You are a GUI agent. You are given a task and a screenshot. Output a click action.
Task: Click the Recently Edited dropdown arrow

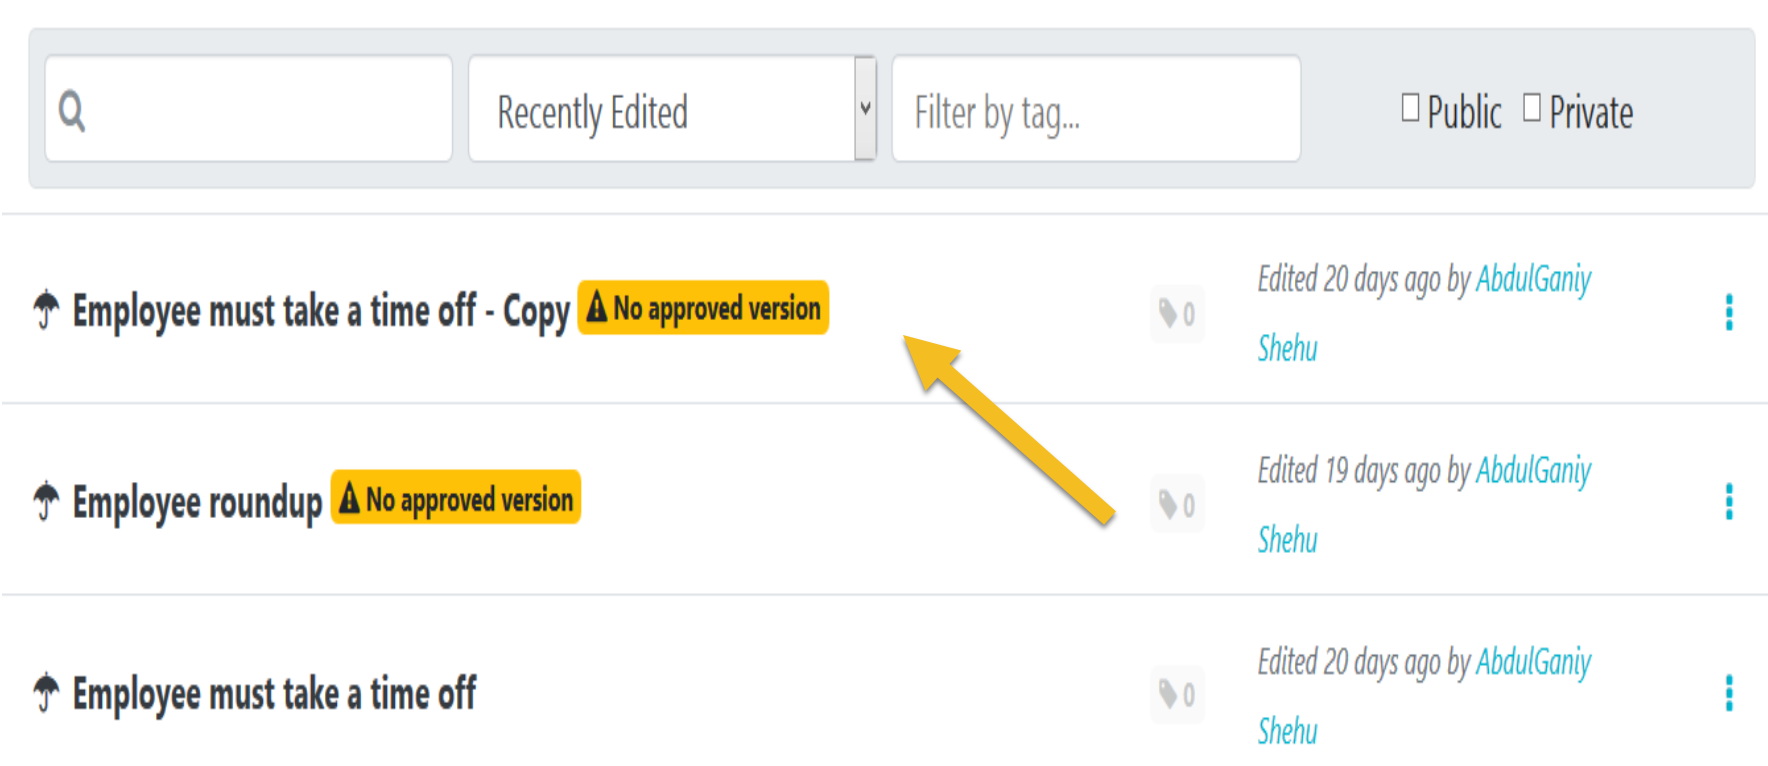[x=865, y=109]
